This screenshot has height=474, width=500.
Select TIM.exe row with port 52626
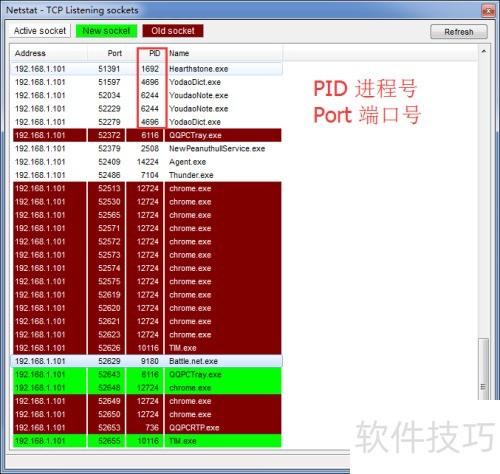(147, 348)
